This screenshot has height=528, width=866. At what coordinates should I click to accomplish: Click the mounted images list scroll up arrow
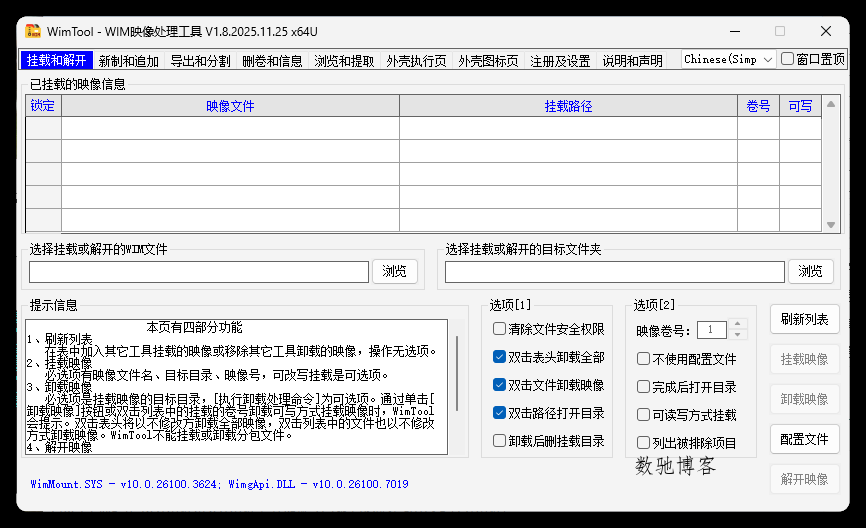(831, 104)
